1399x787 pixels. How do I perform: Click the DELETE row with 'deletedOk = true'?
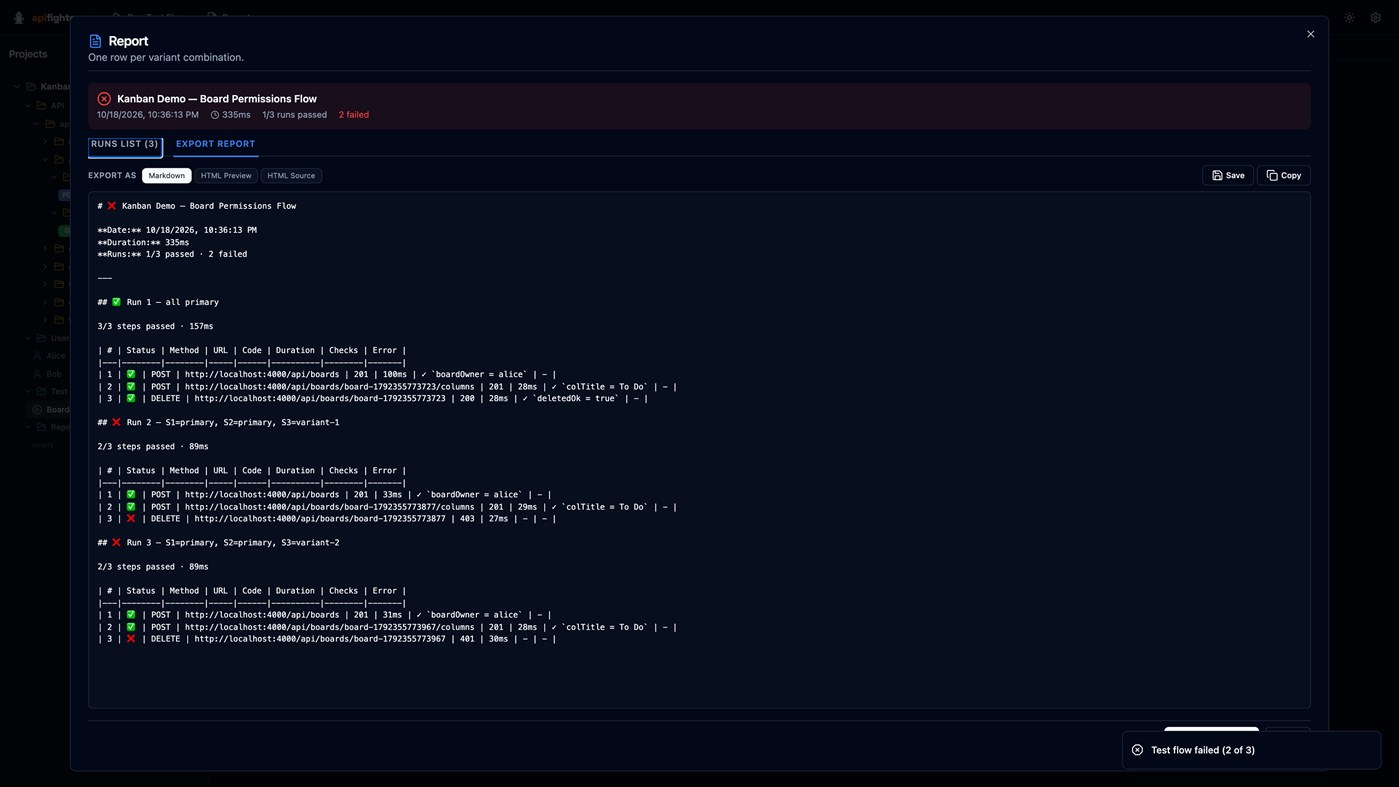[372, 399]
